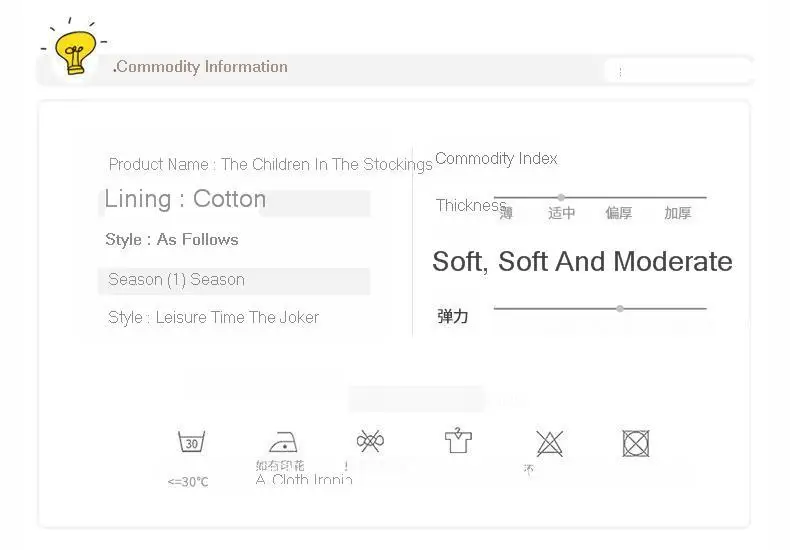Select 'Product Name : The Children In The Stockings'
Image resolution: width=790 pixels, height=550 pixels.
coord(271,165)
